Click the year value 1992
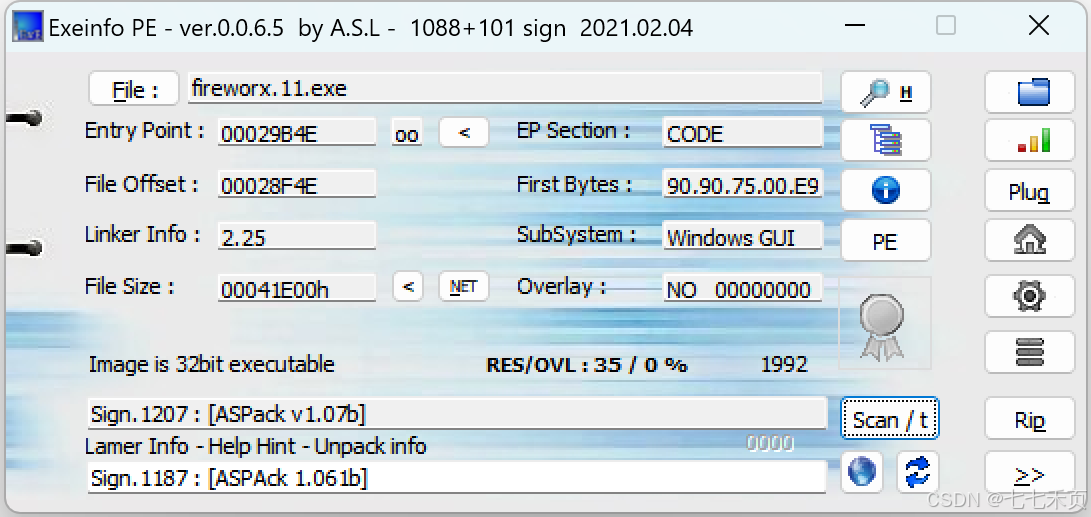Screen dimensions: 1091x517 [784, 364]
